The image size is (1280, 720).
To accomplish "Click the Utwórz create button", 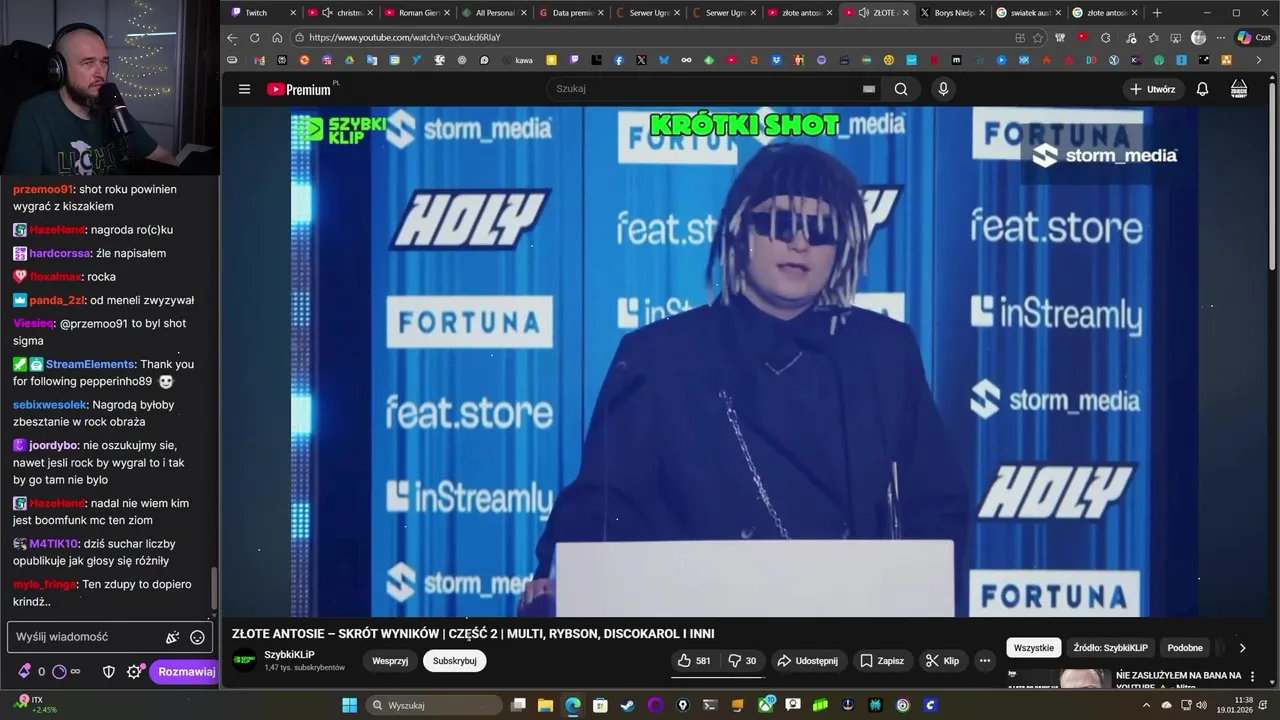I will (x=1152, y=89).
